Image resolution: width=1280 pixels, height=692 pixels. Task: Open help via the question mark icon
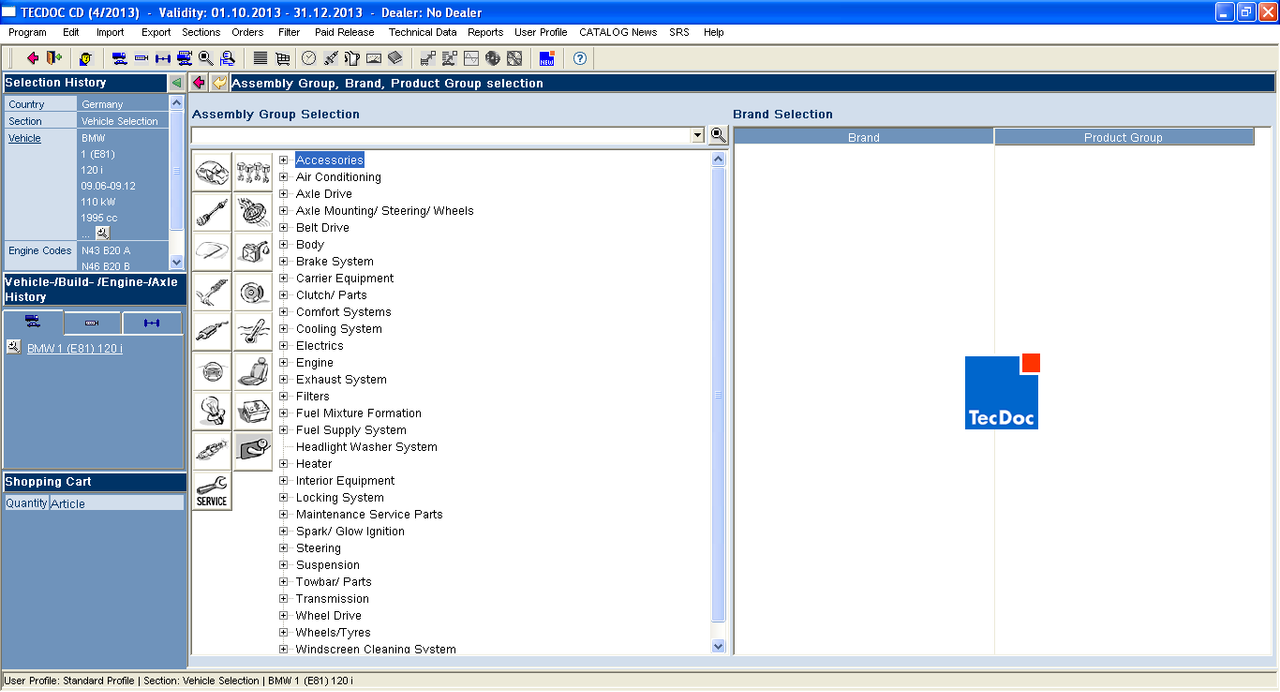pos(580,58)
